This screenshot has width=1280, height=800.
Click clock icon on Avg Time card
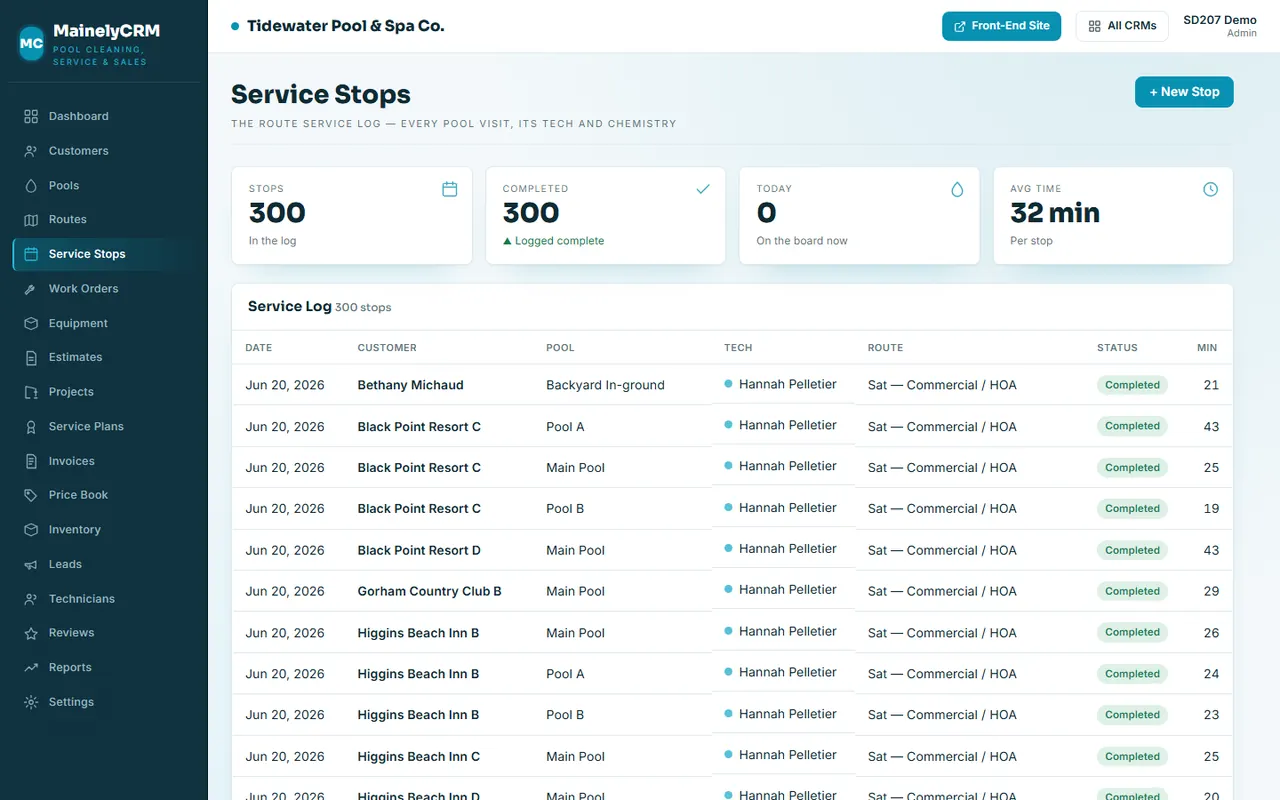pos(1211,189)
